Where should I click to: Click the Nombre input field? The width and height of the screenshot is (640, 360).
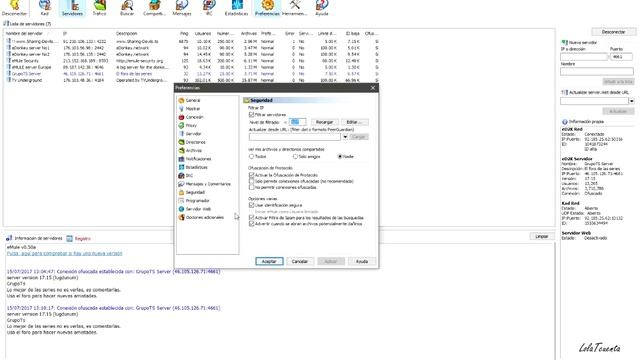pyautogui.click(x=597, y=72)
